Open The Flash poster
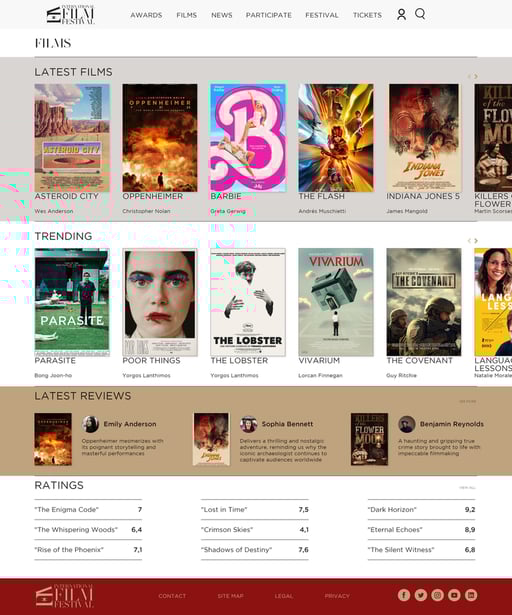This screenshot has height=615, width=512. (x=336, y=138)
